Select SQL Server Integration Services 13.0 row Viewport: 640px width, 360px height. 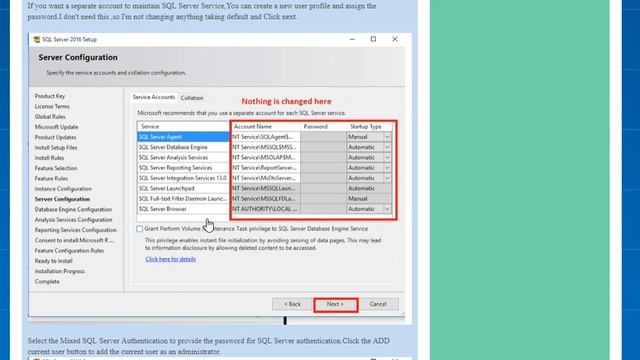tap(183, 178)
